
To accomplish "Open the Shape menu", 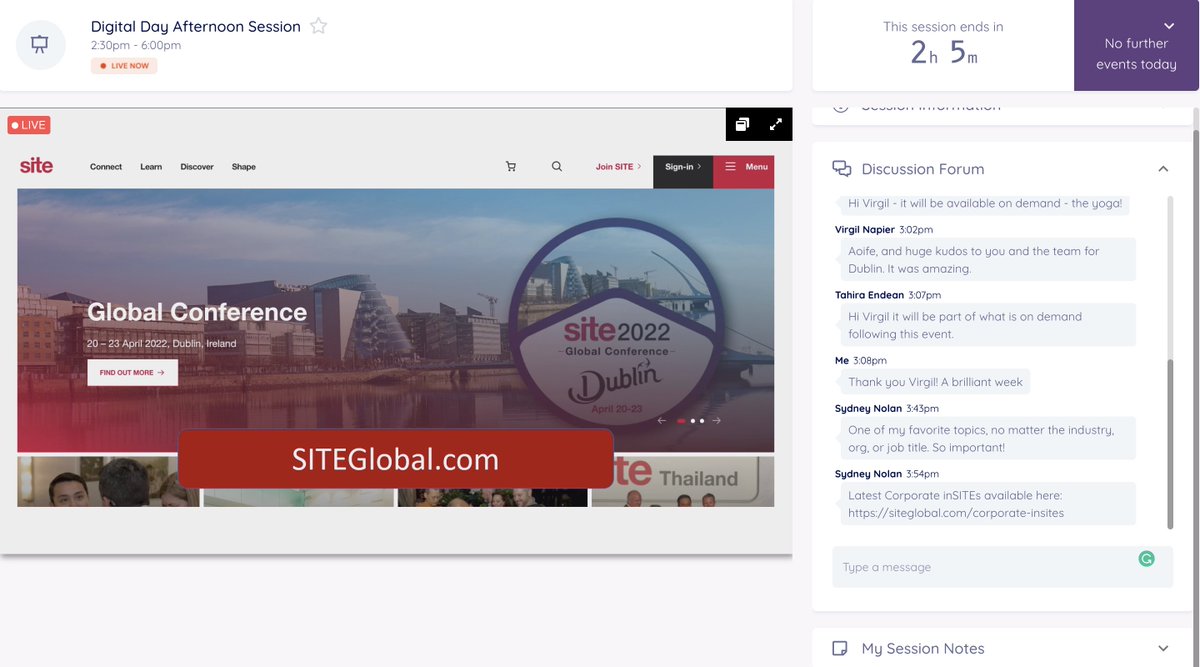I will pos(244,167).
